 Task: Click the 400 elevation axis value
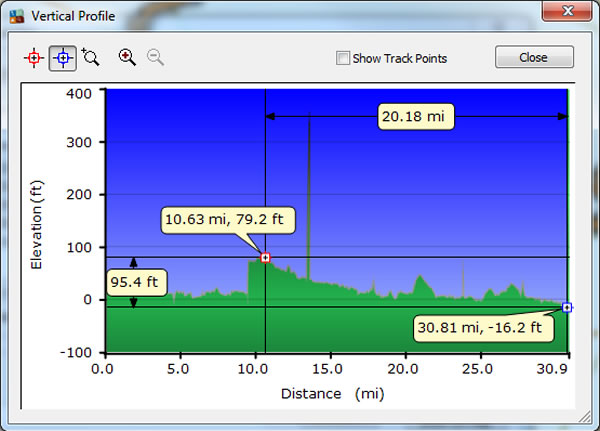tap(79, 94)
